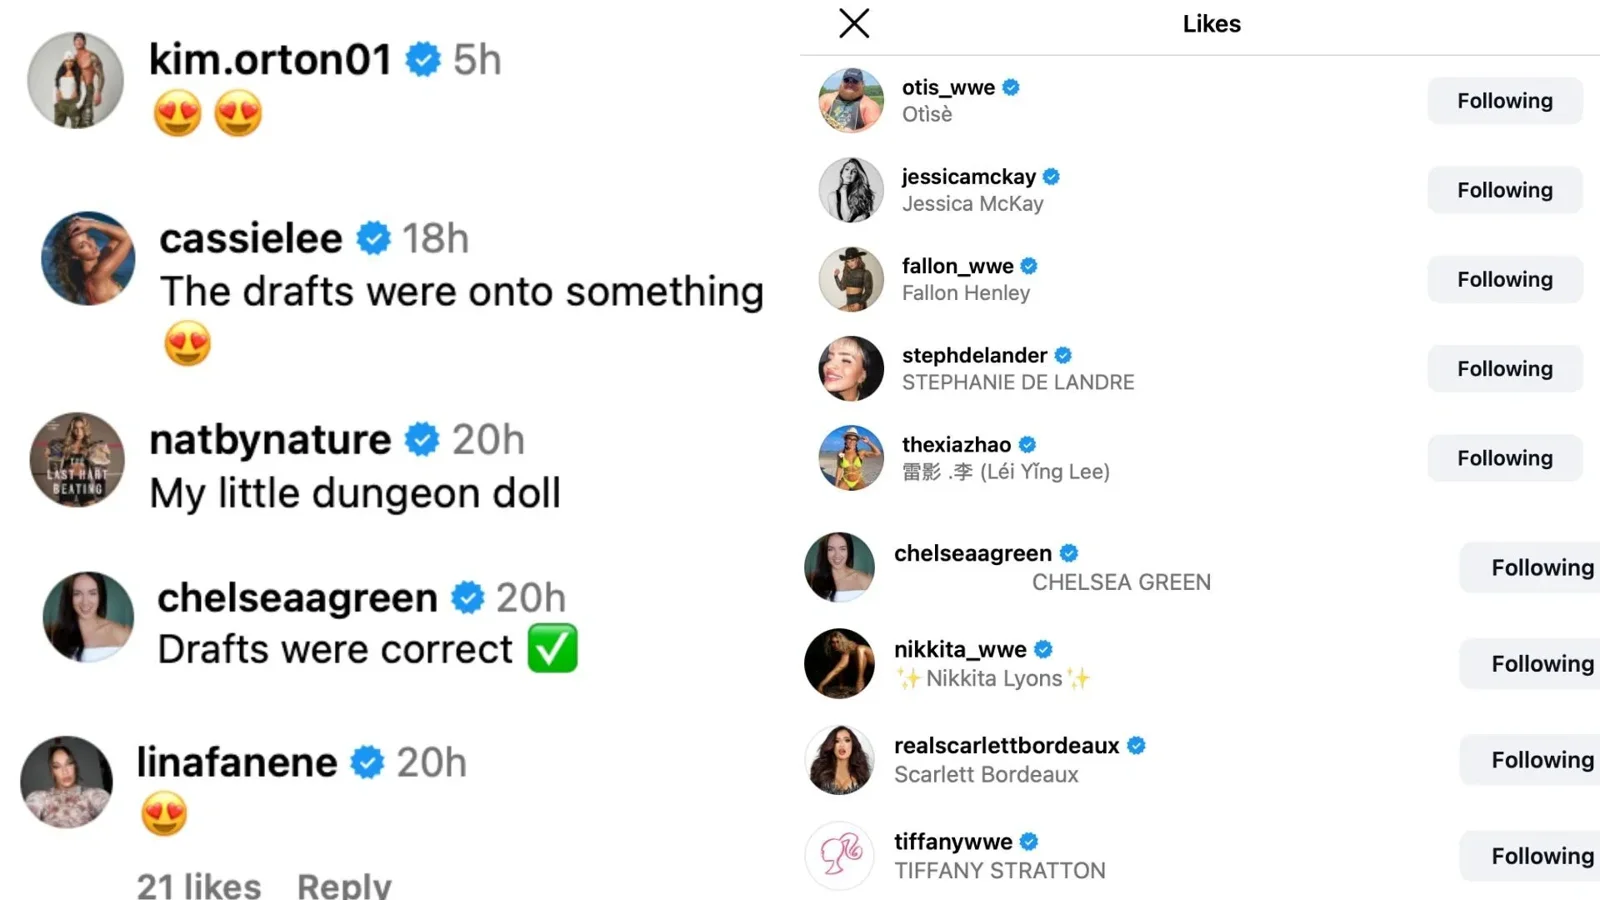Click Following button beside tiffanywwe
Screen dimensions: 1600x900
pyautogui.click(x=1540, y=856)
